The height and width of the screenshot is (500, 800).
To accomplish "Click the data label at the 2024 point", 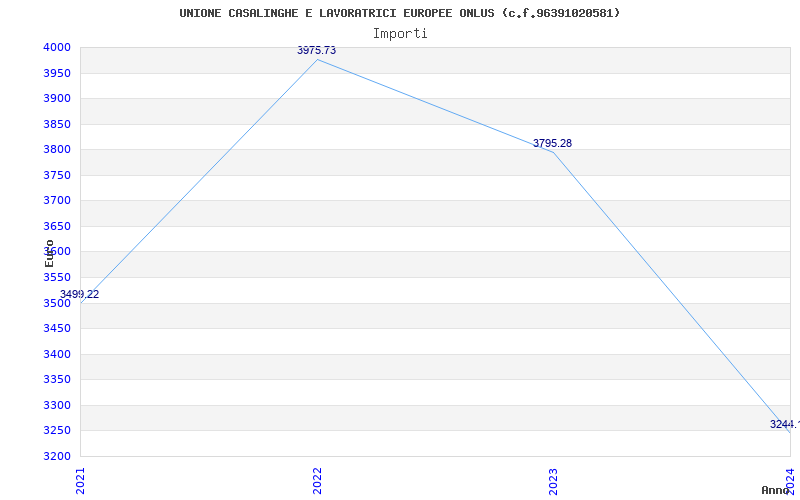I will pos(785,424).
